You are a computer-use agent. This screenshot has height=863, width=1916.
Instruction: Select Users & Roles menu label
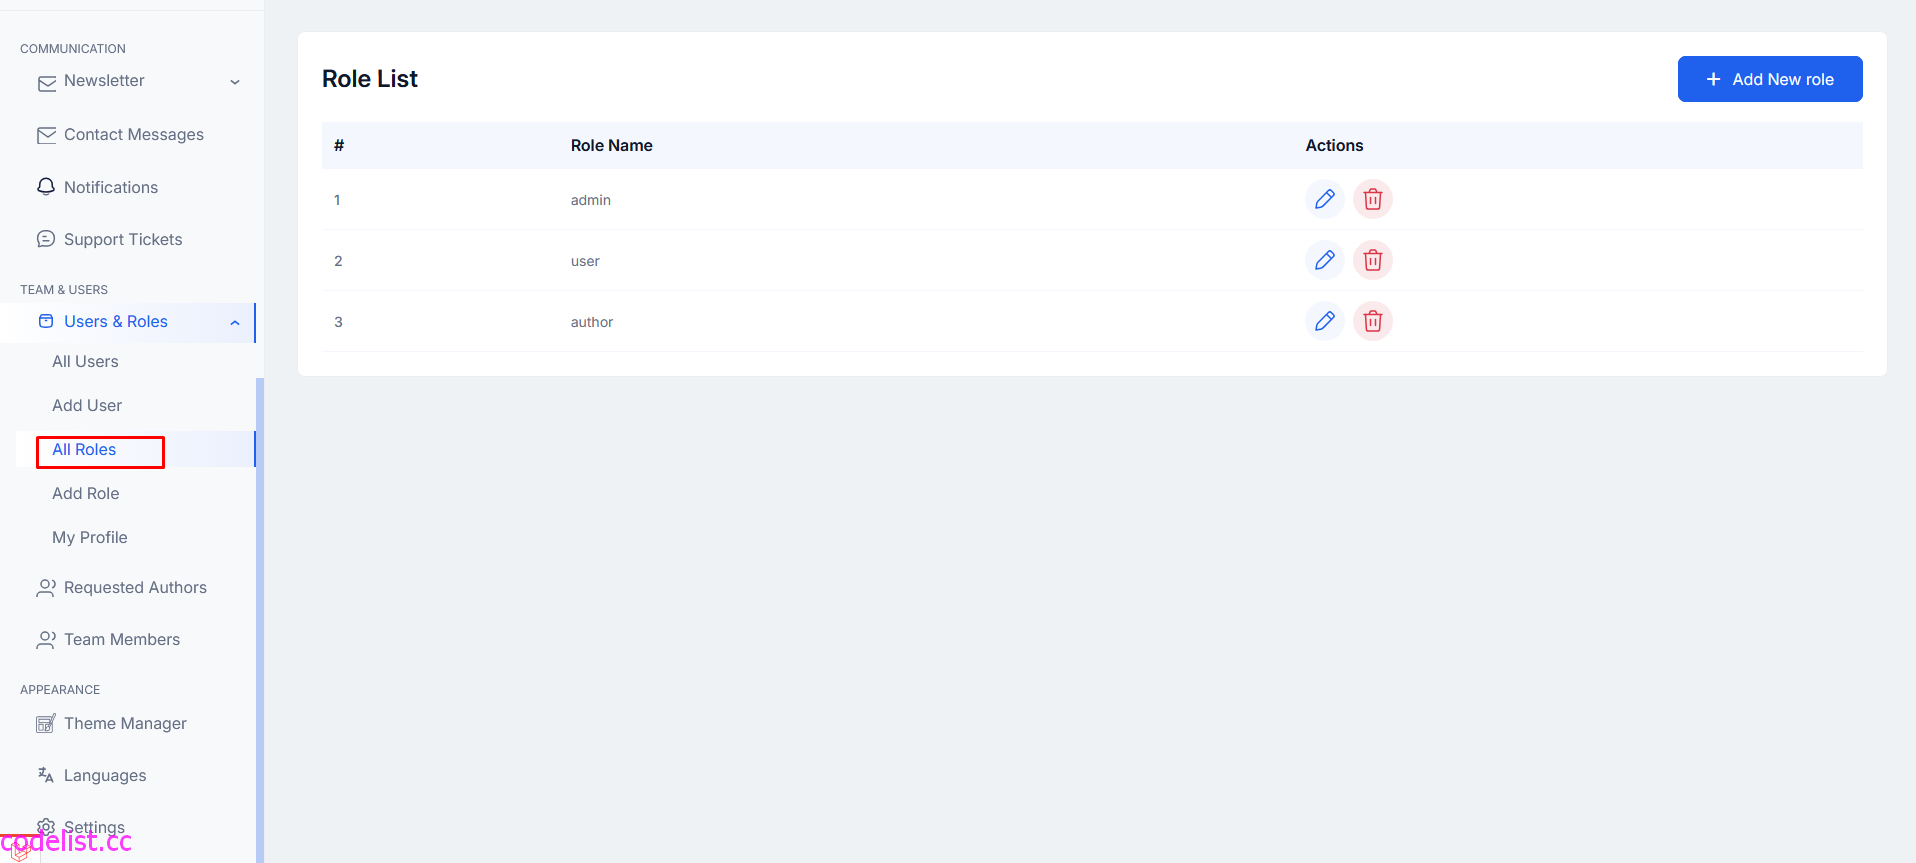pos(116,321)
